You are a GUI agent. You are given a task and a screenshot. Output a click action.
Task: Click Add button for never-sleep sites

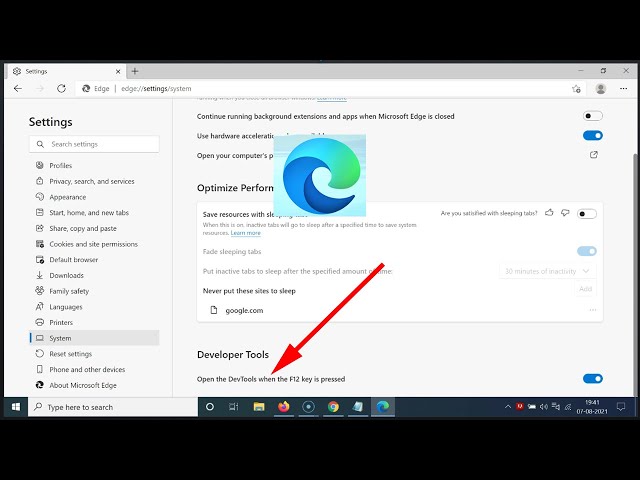pyautogui.click(x=585, y=289)
